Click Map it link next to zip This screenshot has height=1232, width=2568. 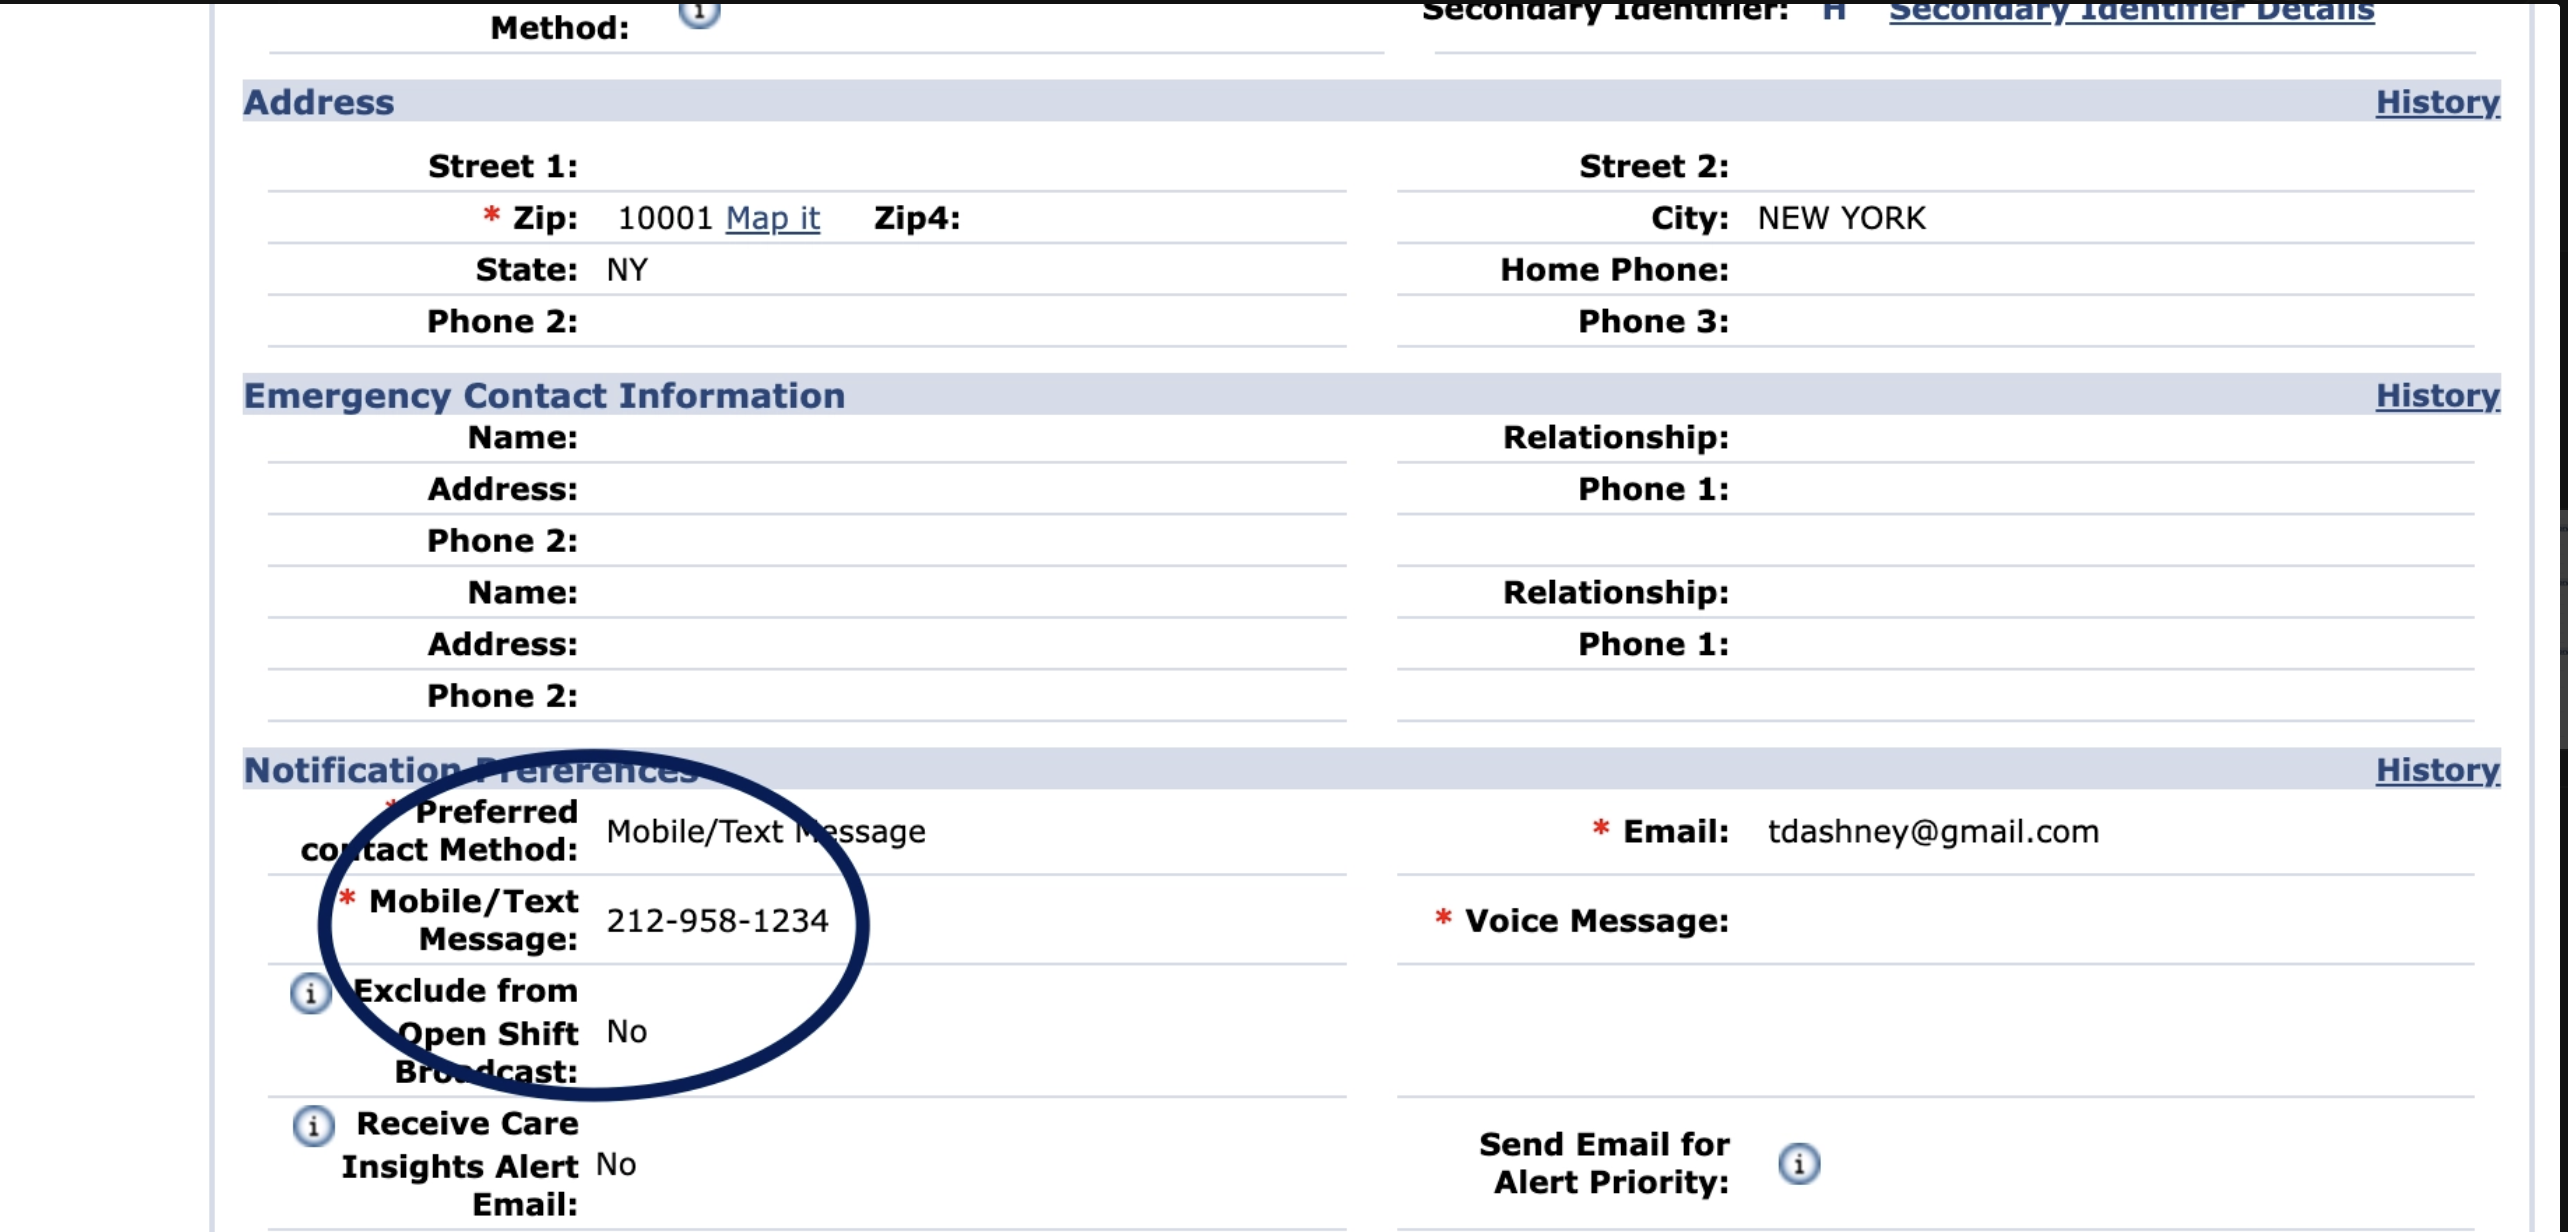pos(772,218)
